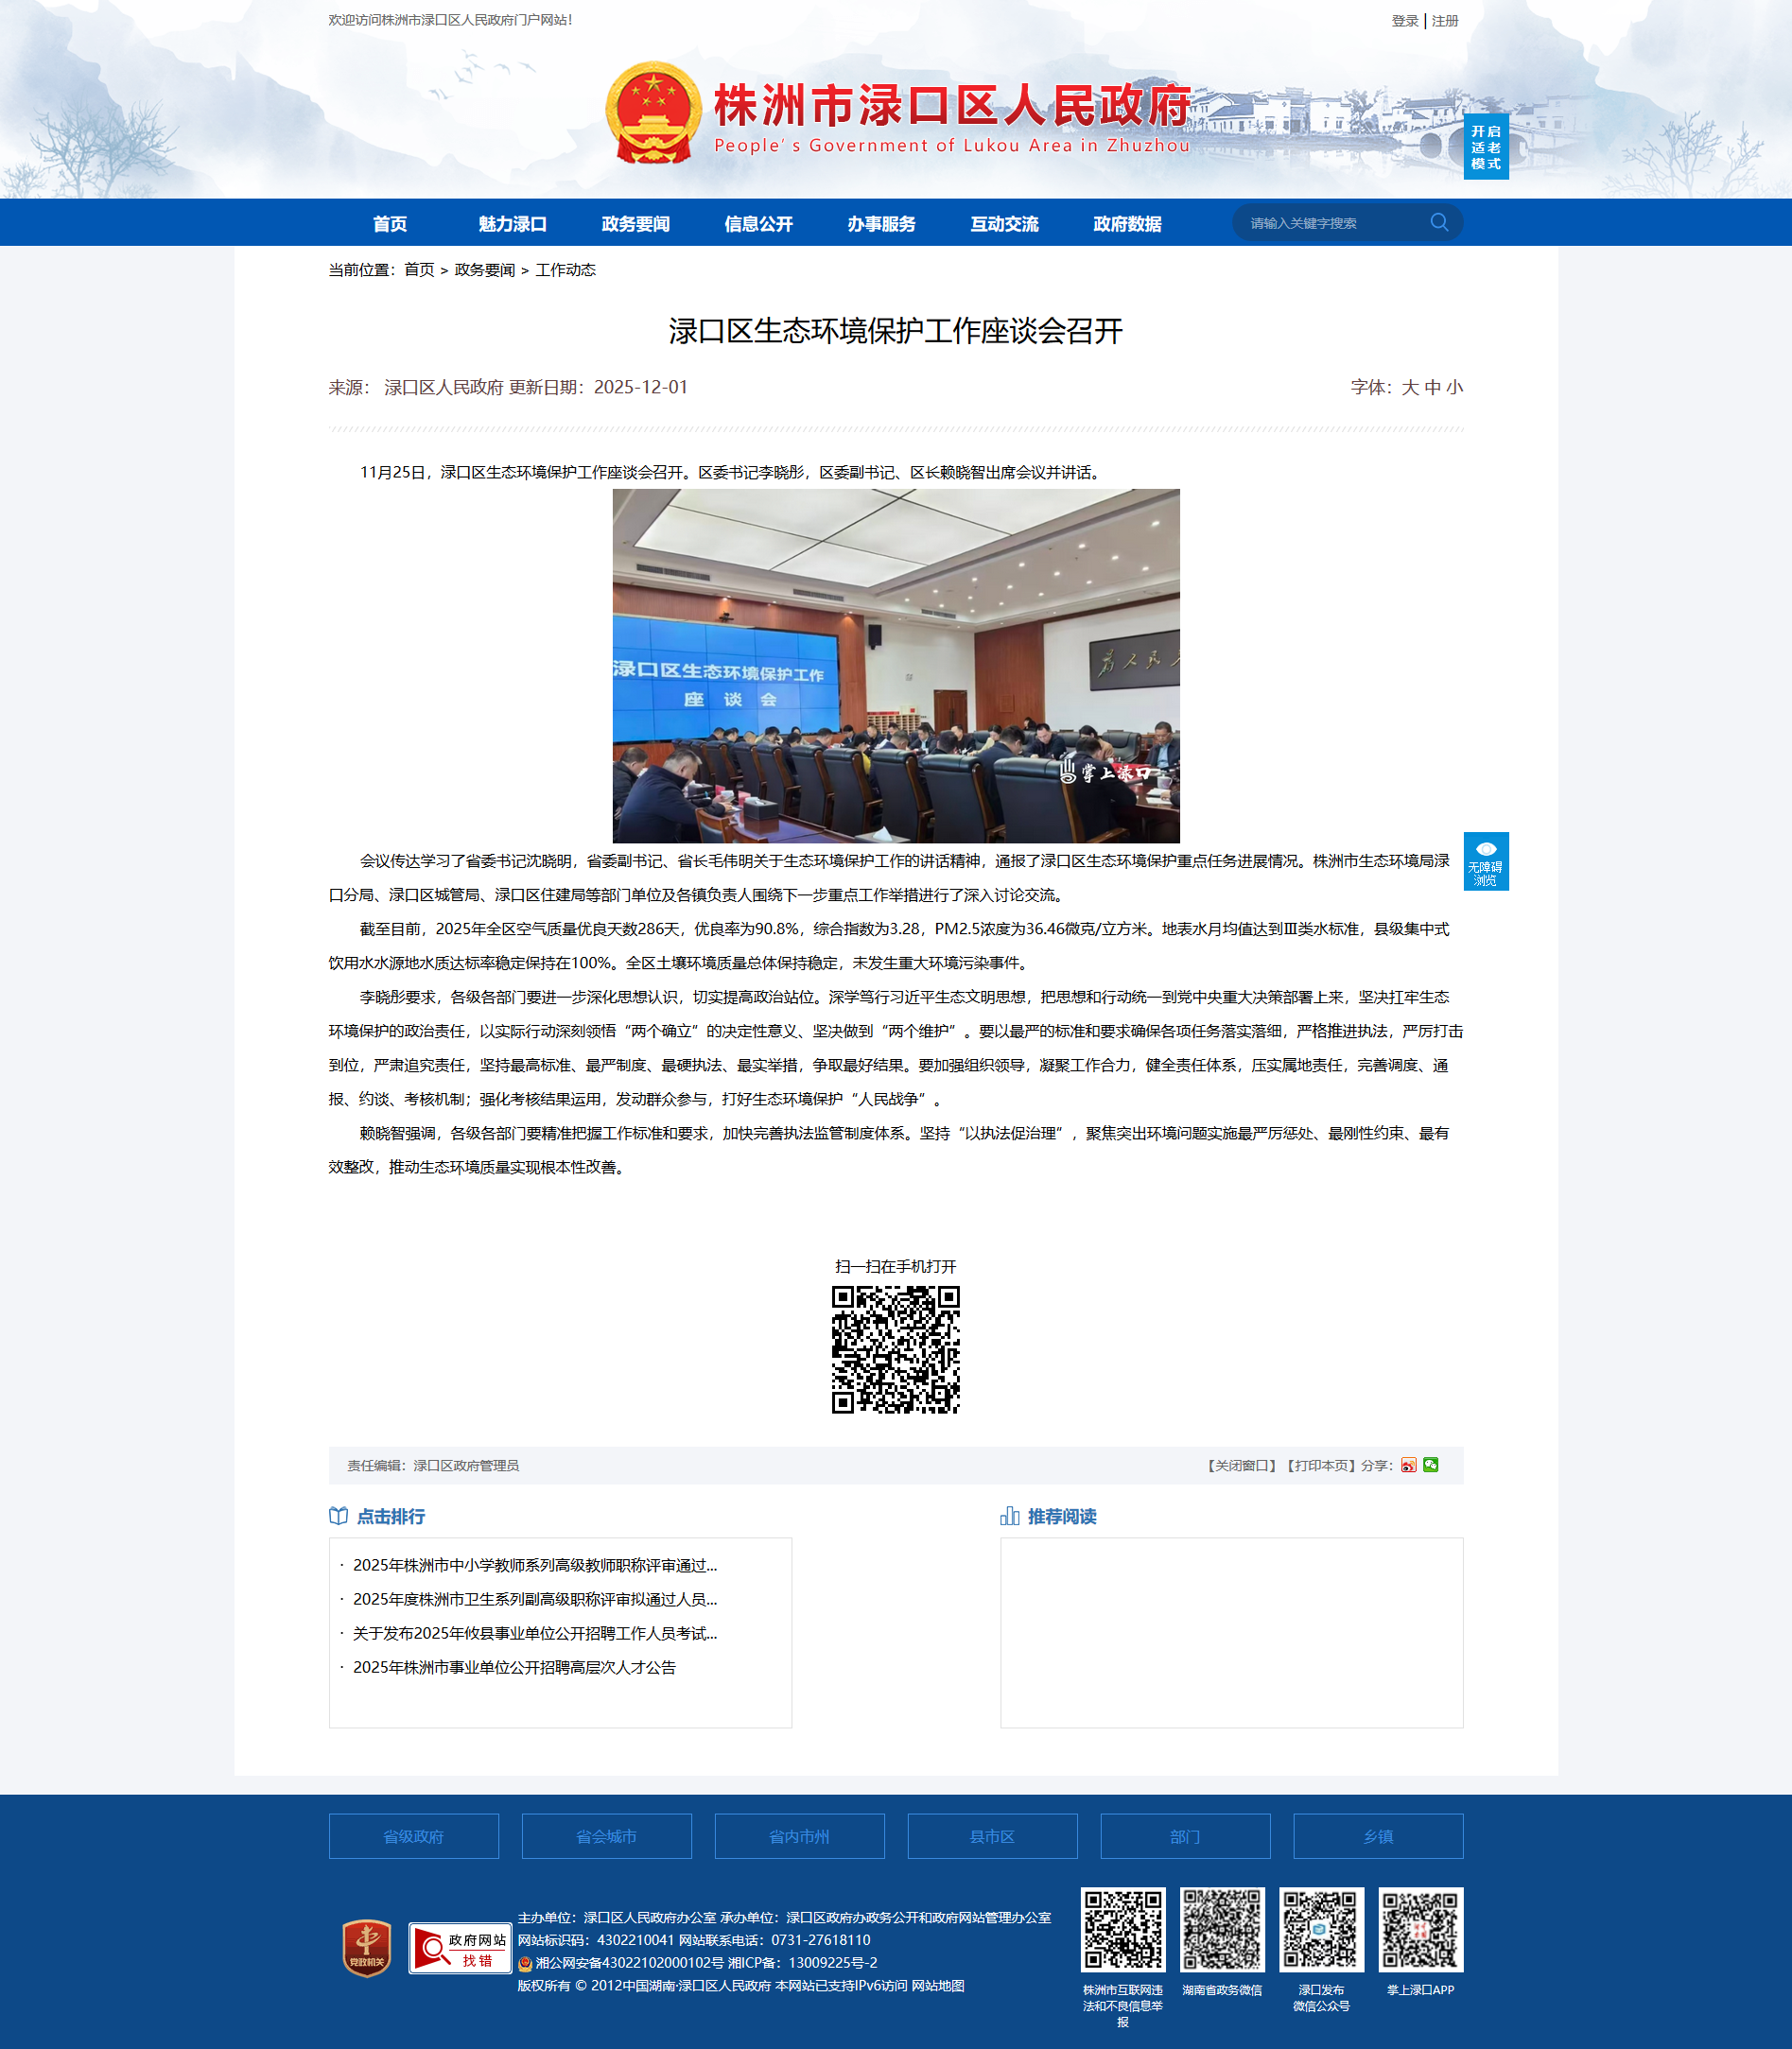Expand the 省级政府 links list
The width and height of the screenshot is (1792, 2049).
point(413,1836)
